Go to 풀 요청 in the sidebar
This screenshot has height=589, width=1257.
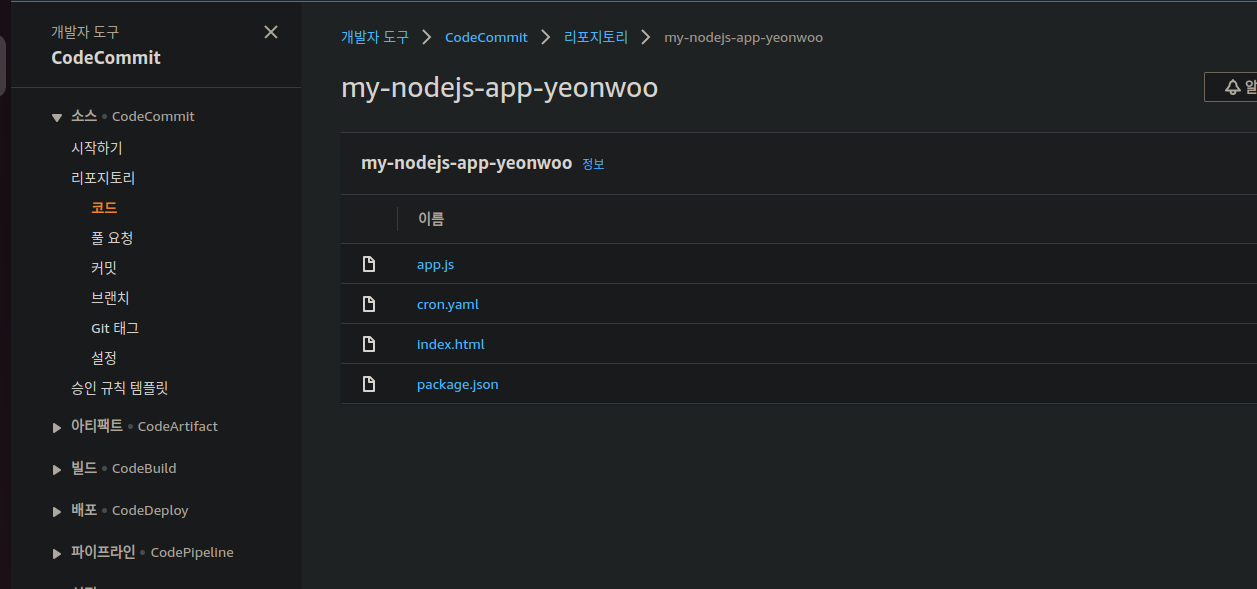(x=112, y=238)
